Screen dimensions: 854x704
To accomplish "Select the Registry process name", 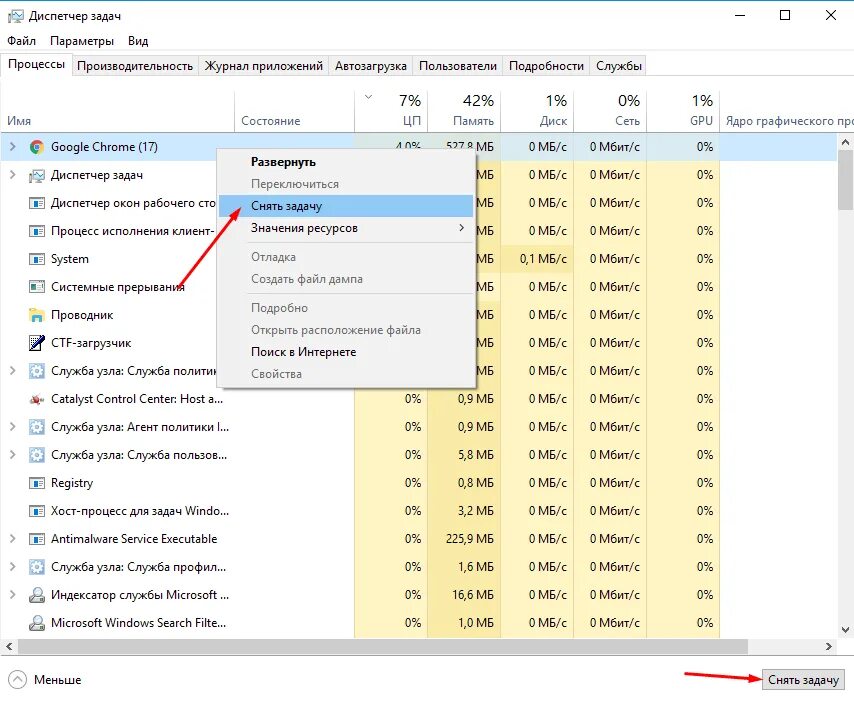I will [x=72, y=483].
